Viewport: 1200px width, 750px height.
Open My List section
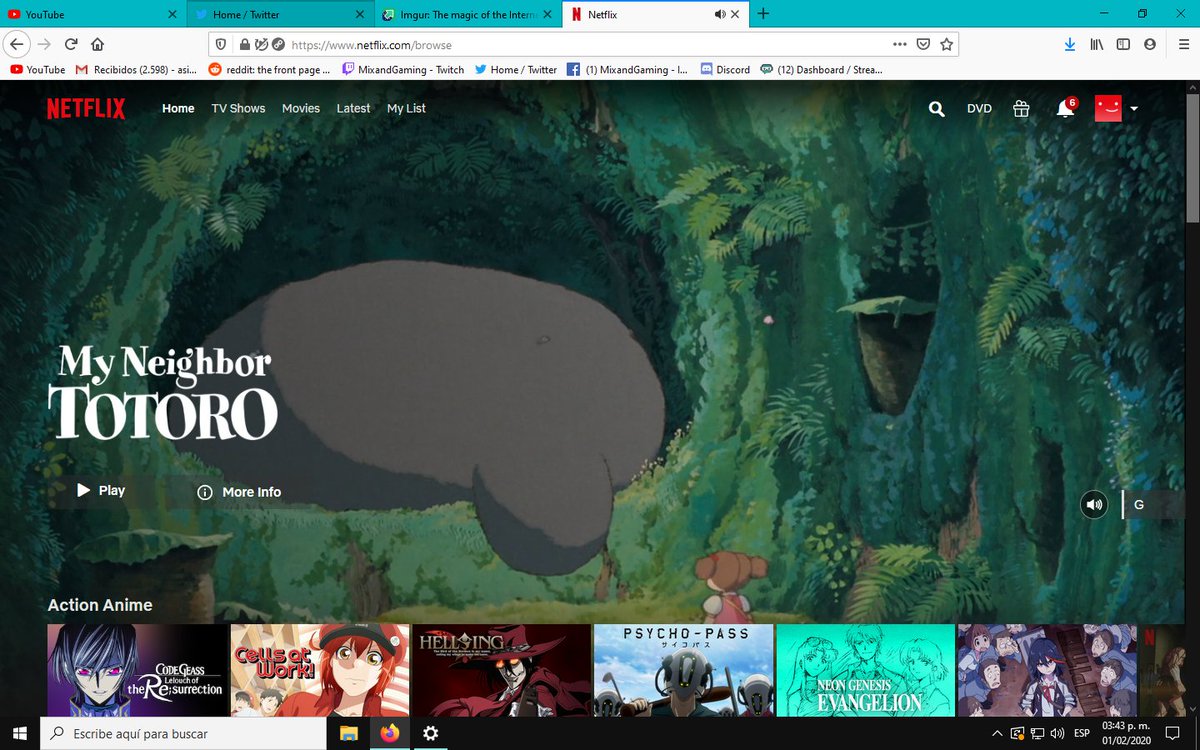click(406, 108)
